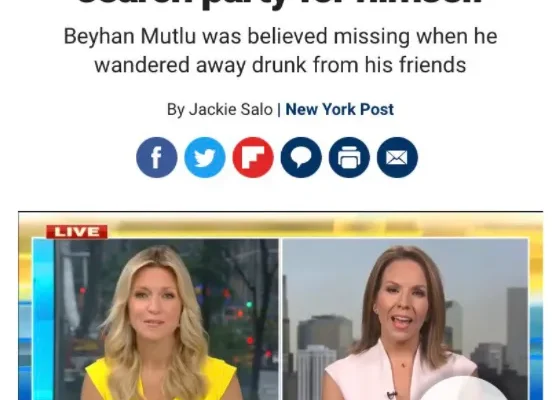Screen dimensions: 552x400
Task: Print the article using printer icon
Action: click(x=349, y=157)
